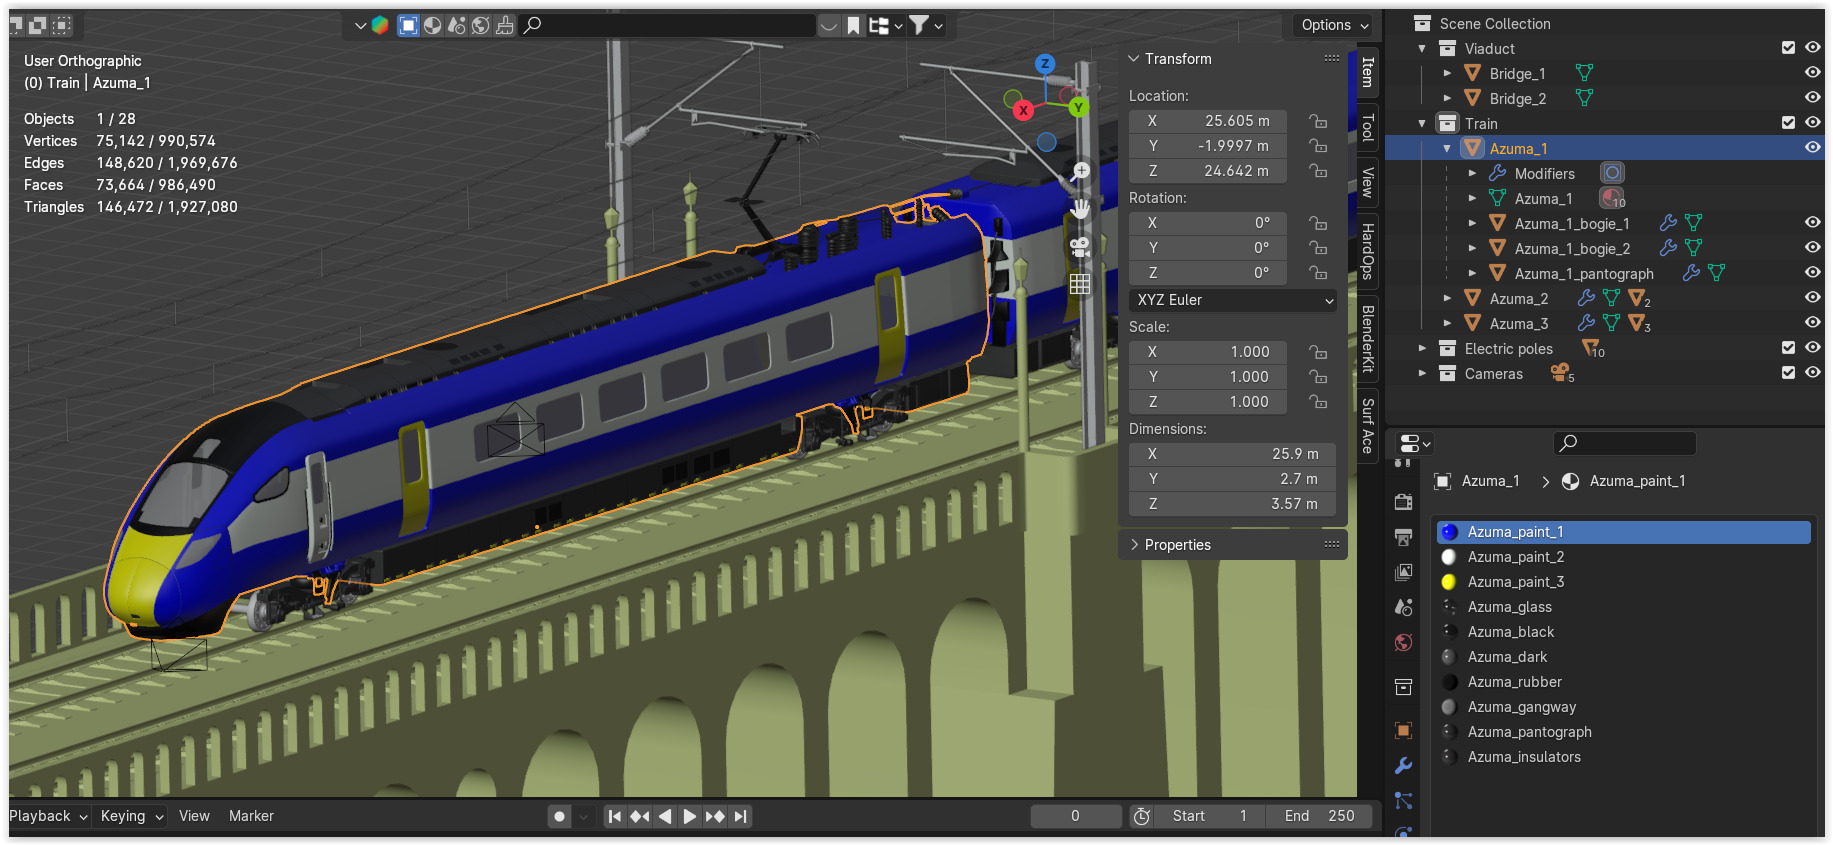Open the Options dropdown
The image size is (1833, 845).
pos(1334,25)
